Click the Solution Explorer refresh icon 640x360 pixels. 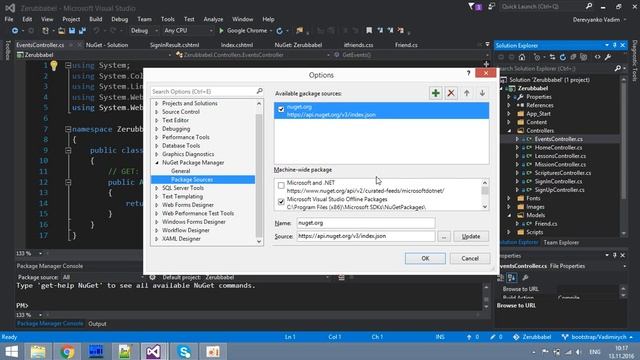tap(563, 57)
